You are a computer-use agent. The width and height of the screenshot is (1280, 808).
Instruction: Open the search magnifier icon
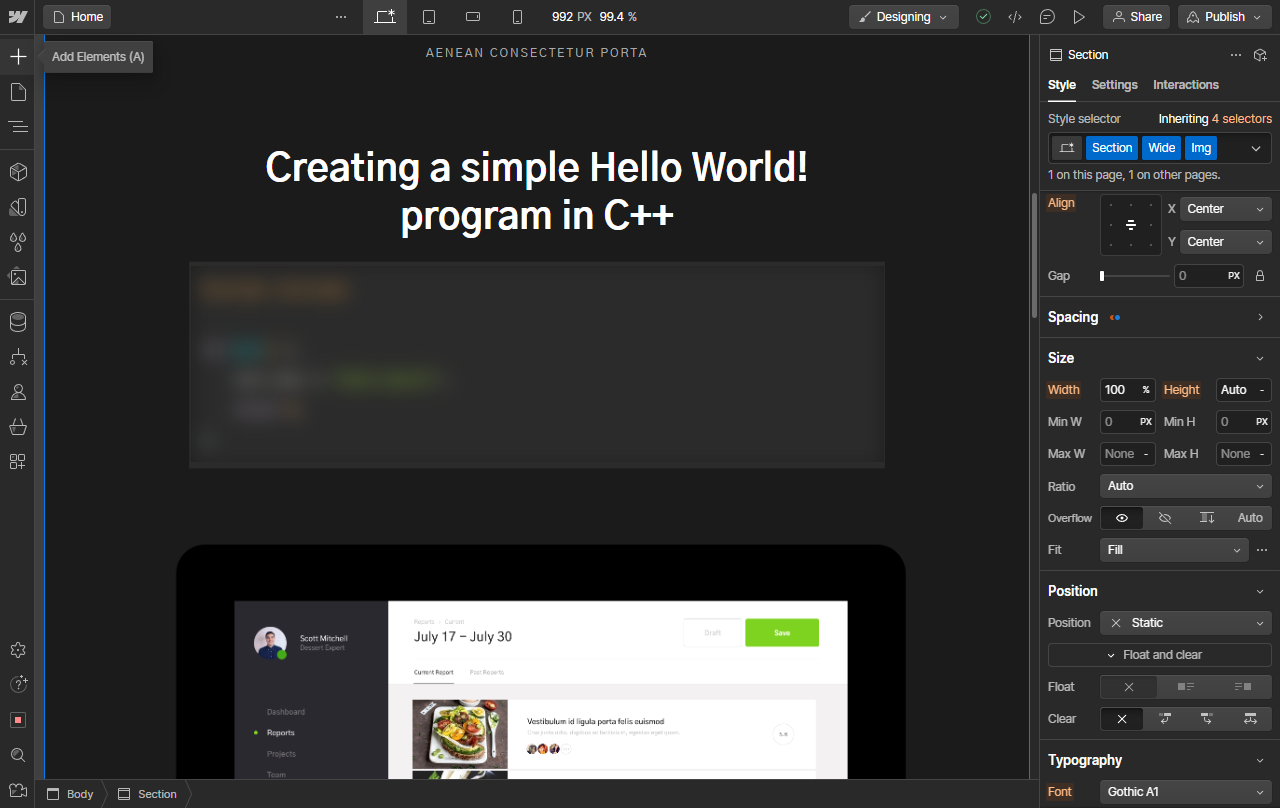pyautogui.click(x=18, y=755)
